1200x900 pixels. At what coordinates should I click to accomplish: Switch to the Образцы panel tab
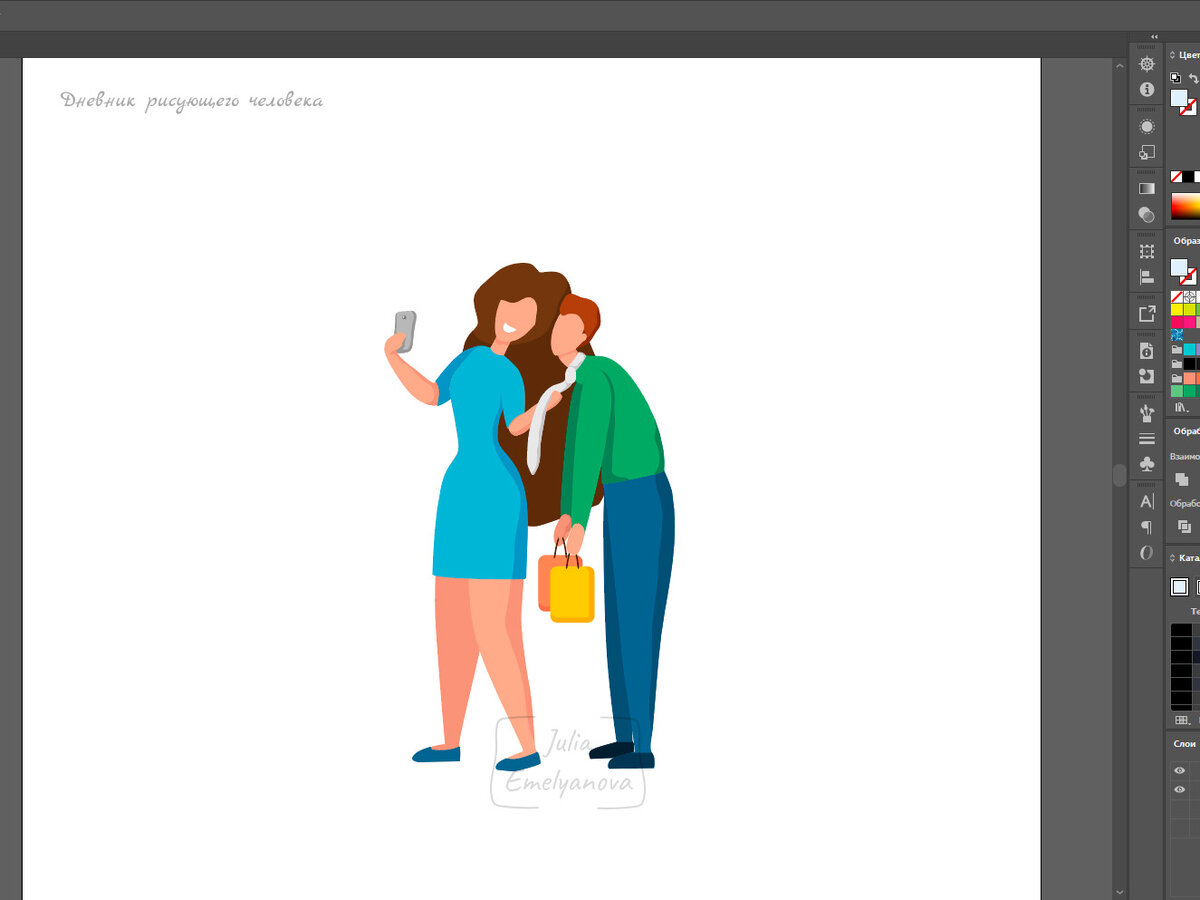[1186, 241]
